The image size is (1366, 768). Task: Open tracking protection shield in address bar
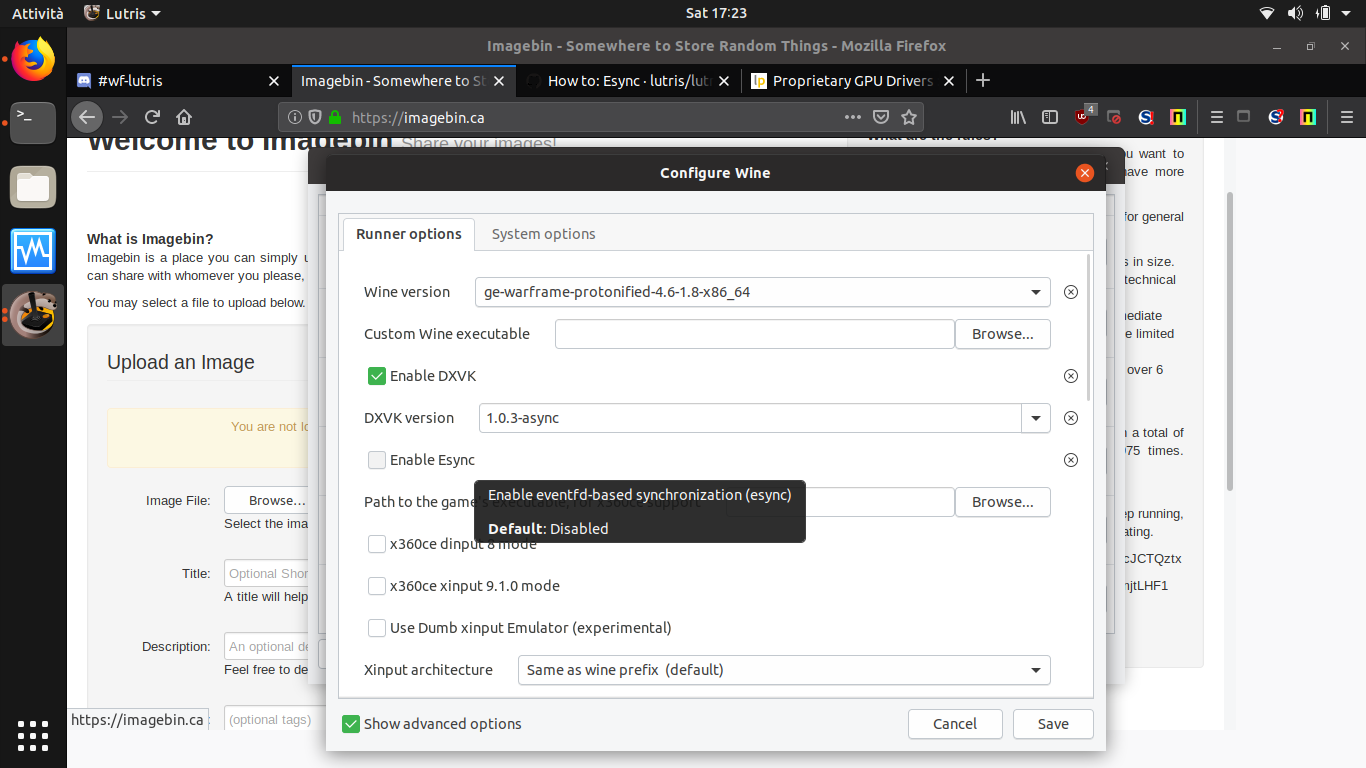314,117
